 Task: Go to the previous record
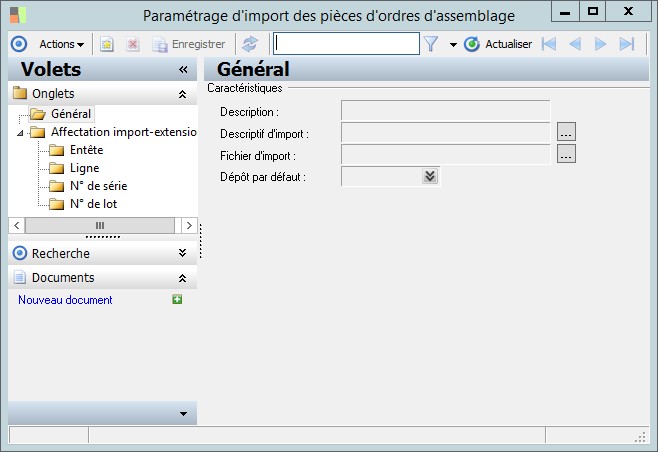point(575,44)
